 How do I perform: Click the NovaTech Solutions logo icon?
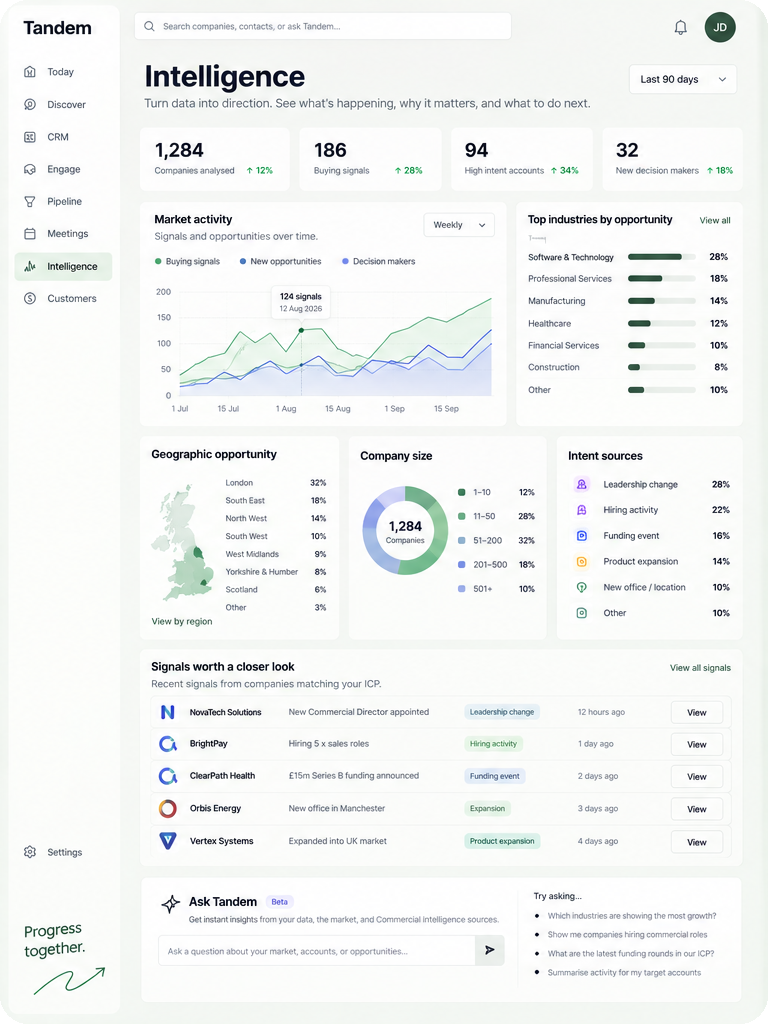pos(168,712)
